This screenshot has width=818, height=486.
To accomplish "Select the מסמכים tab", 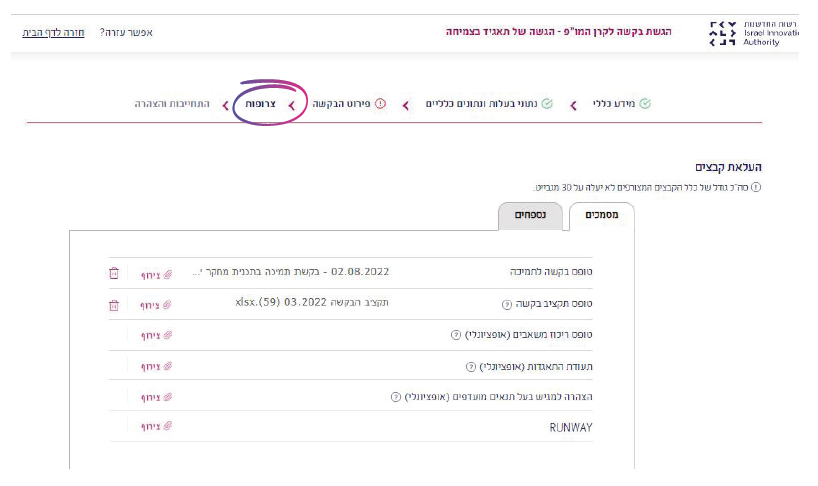I will pos(600,215).
